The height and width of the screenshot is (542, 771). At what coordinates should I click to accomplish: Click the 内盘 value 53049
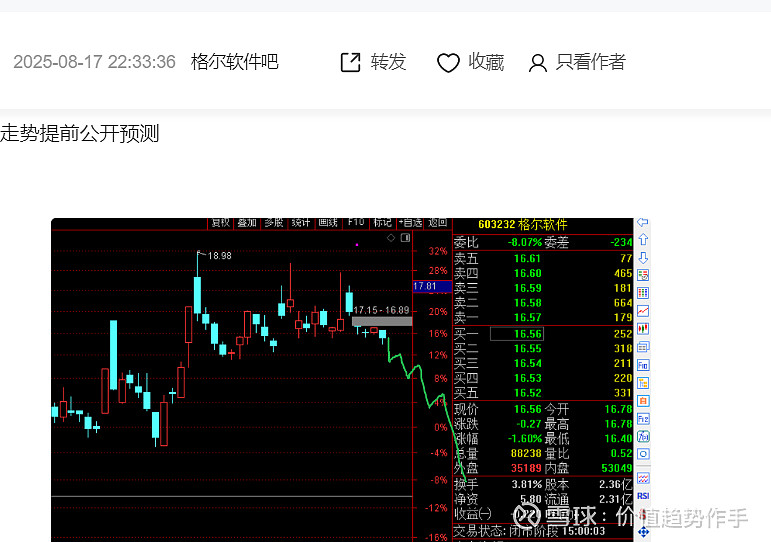point(617,468)
